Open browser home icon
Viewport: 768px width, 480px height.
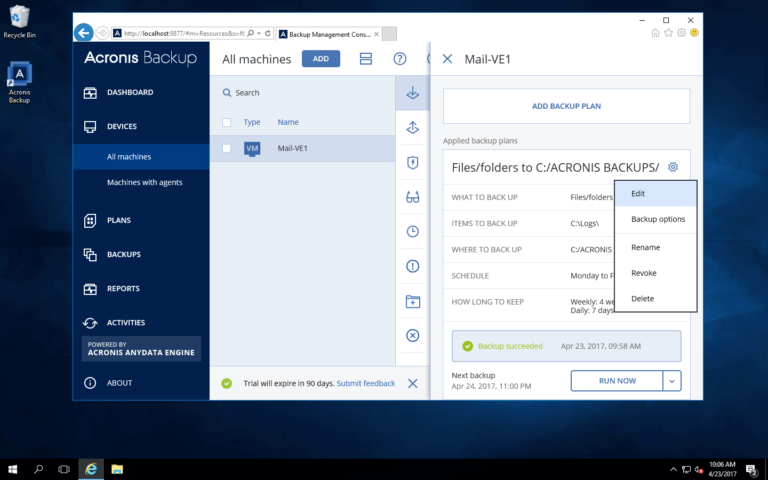pyautogui.click(x=655, y=33)
